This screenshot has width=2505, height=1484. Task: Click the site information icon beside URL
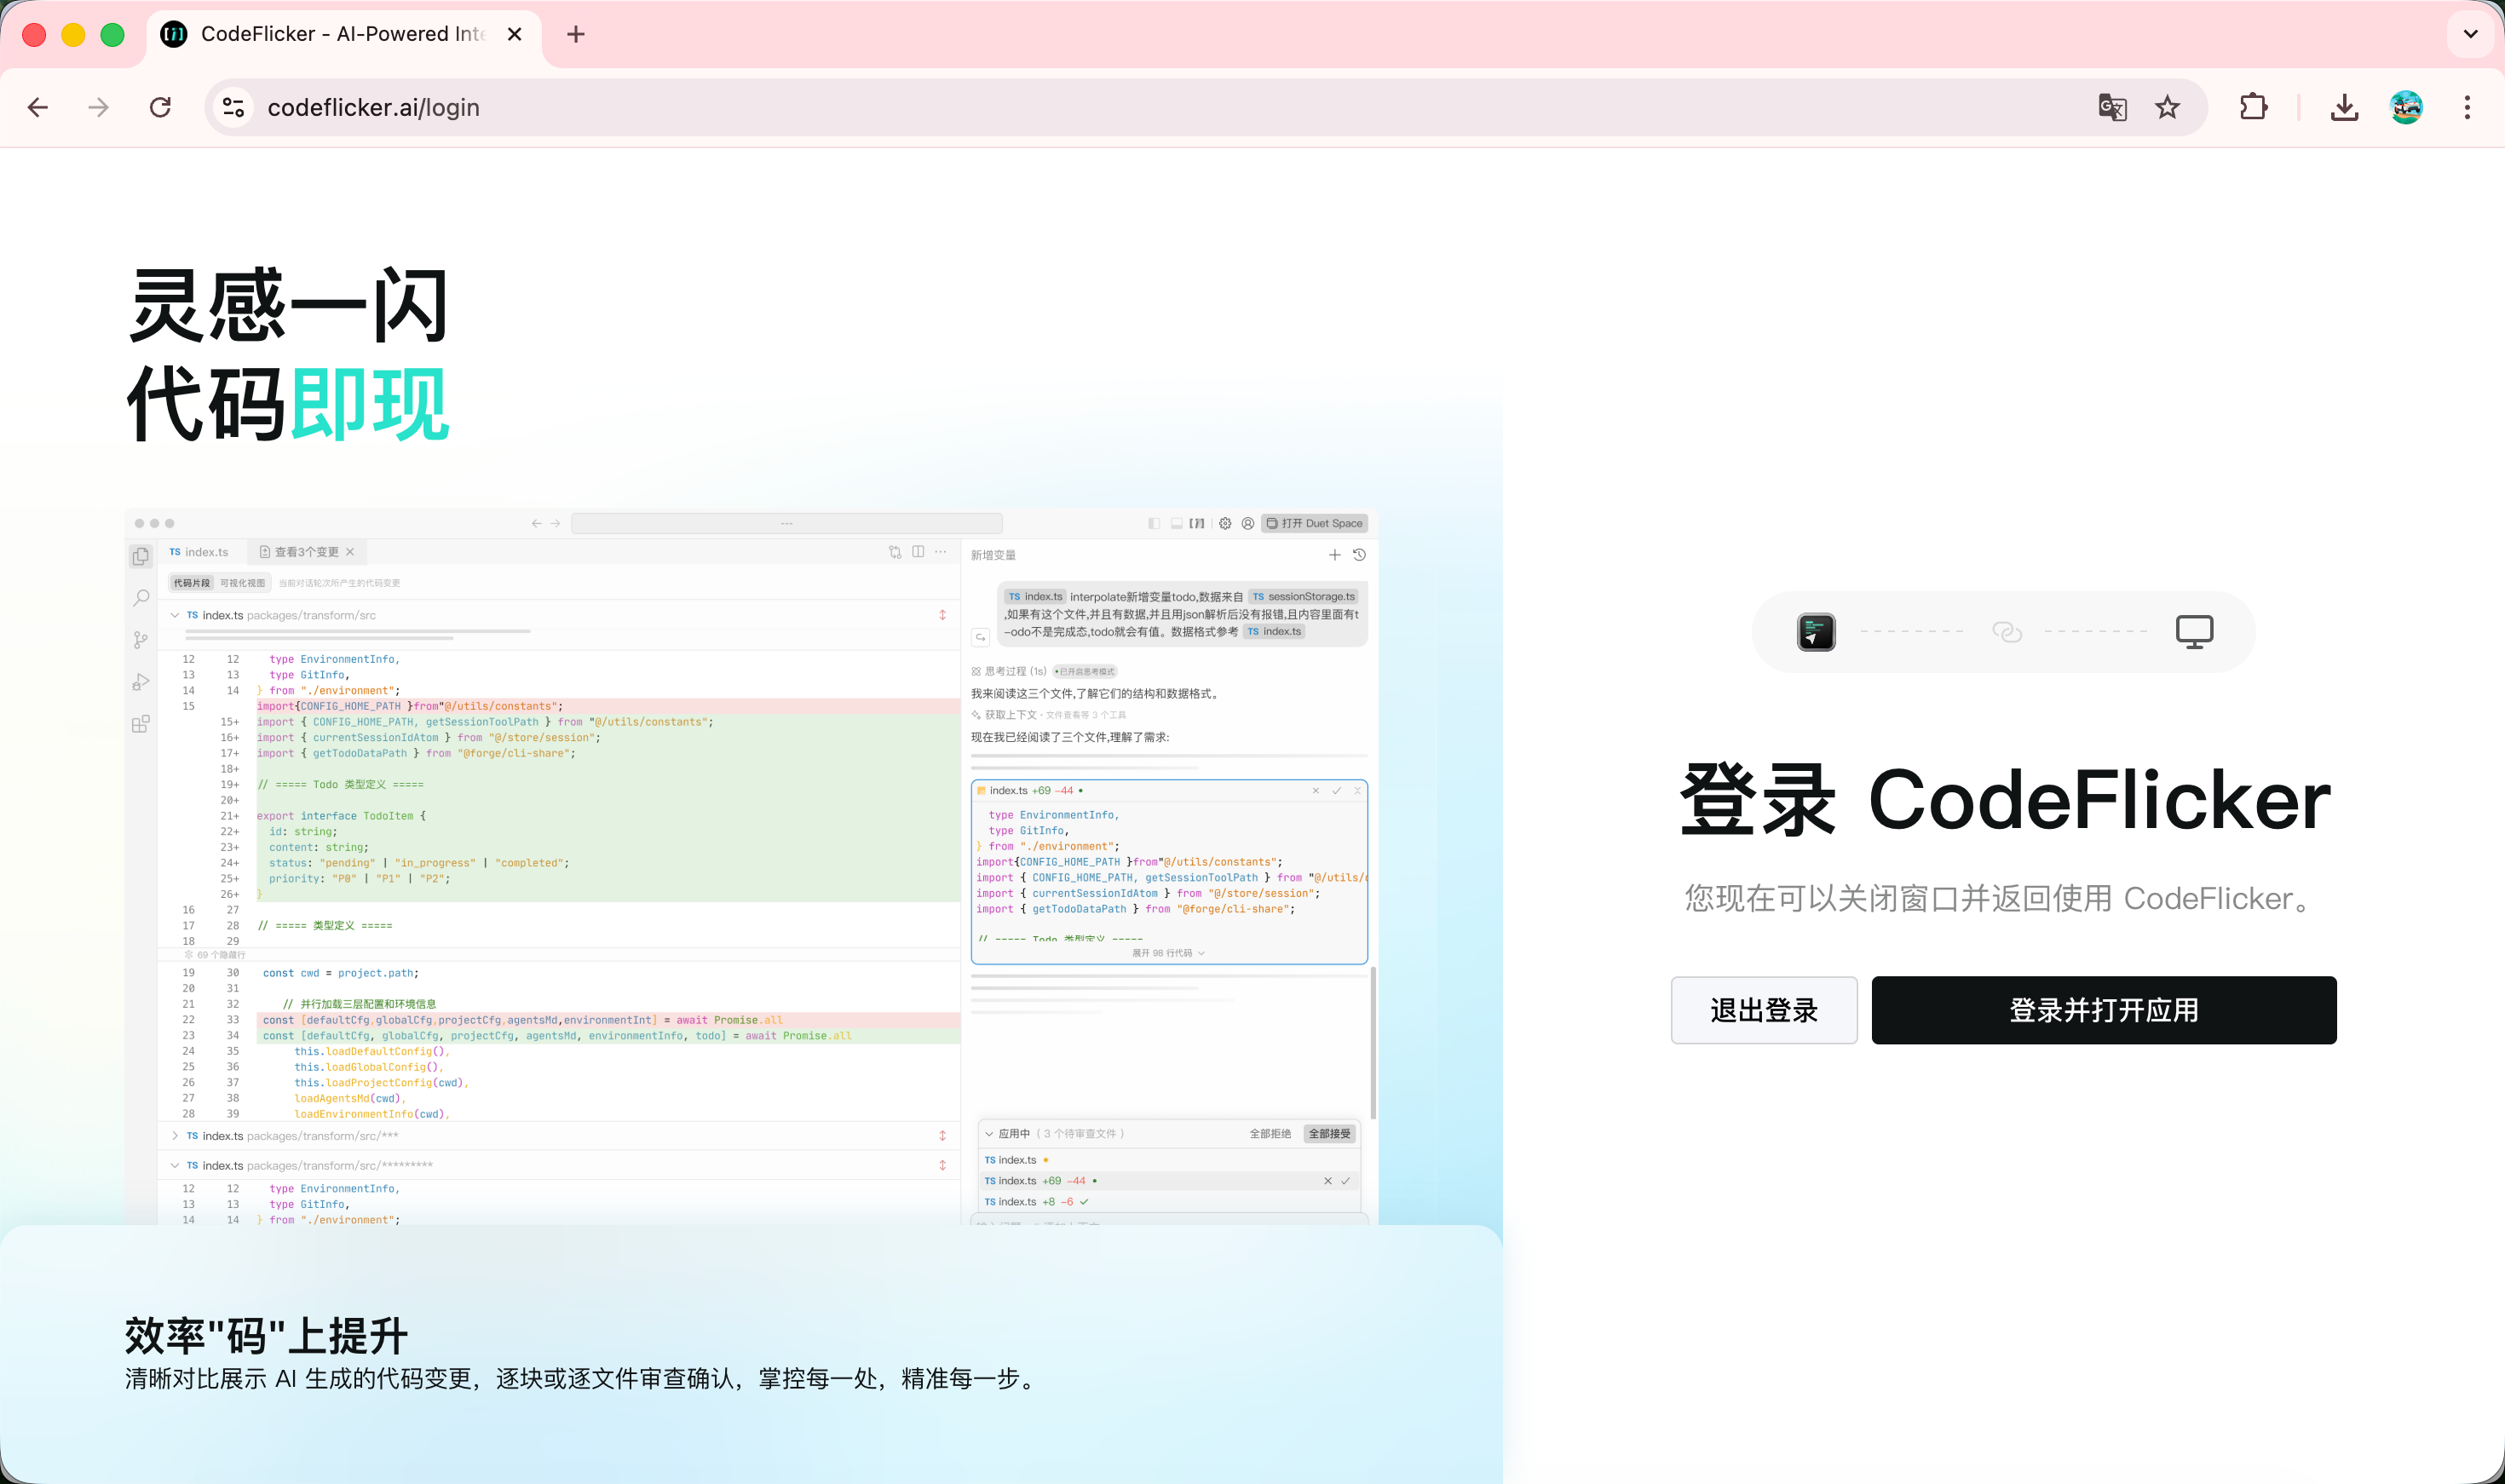click(x=234, y=107)
